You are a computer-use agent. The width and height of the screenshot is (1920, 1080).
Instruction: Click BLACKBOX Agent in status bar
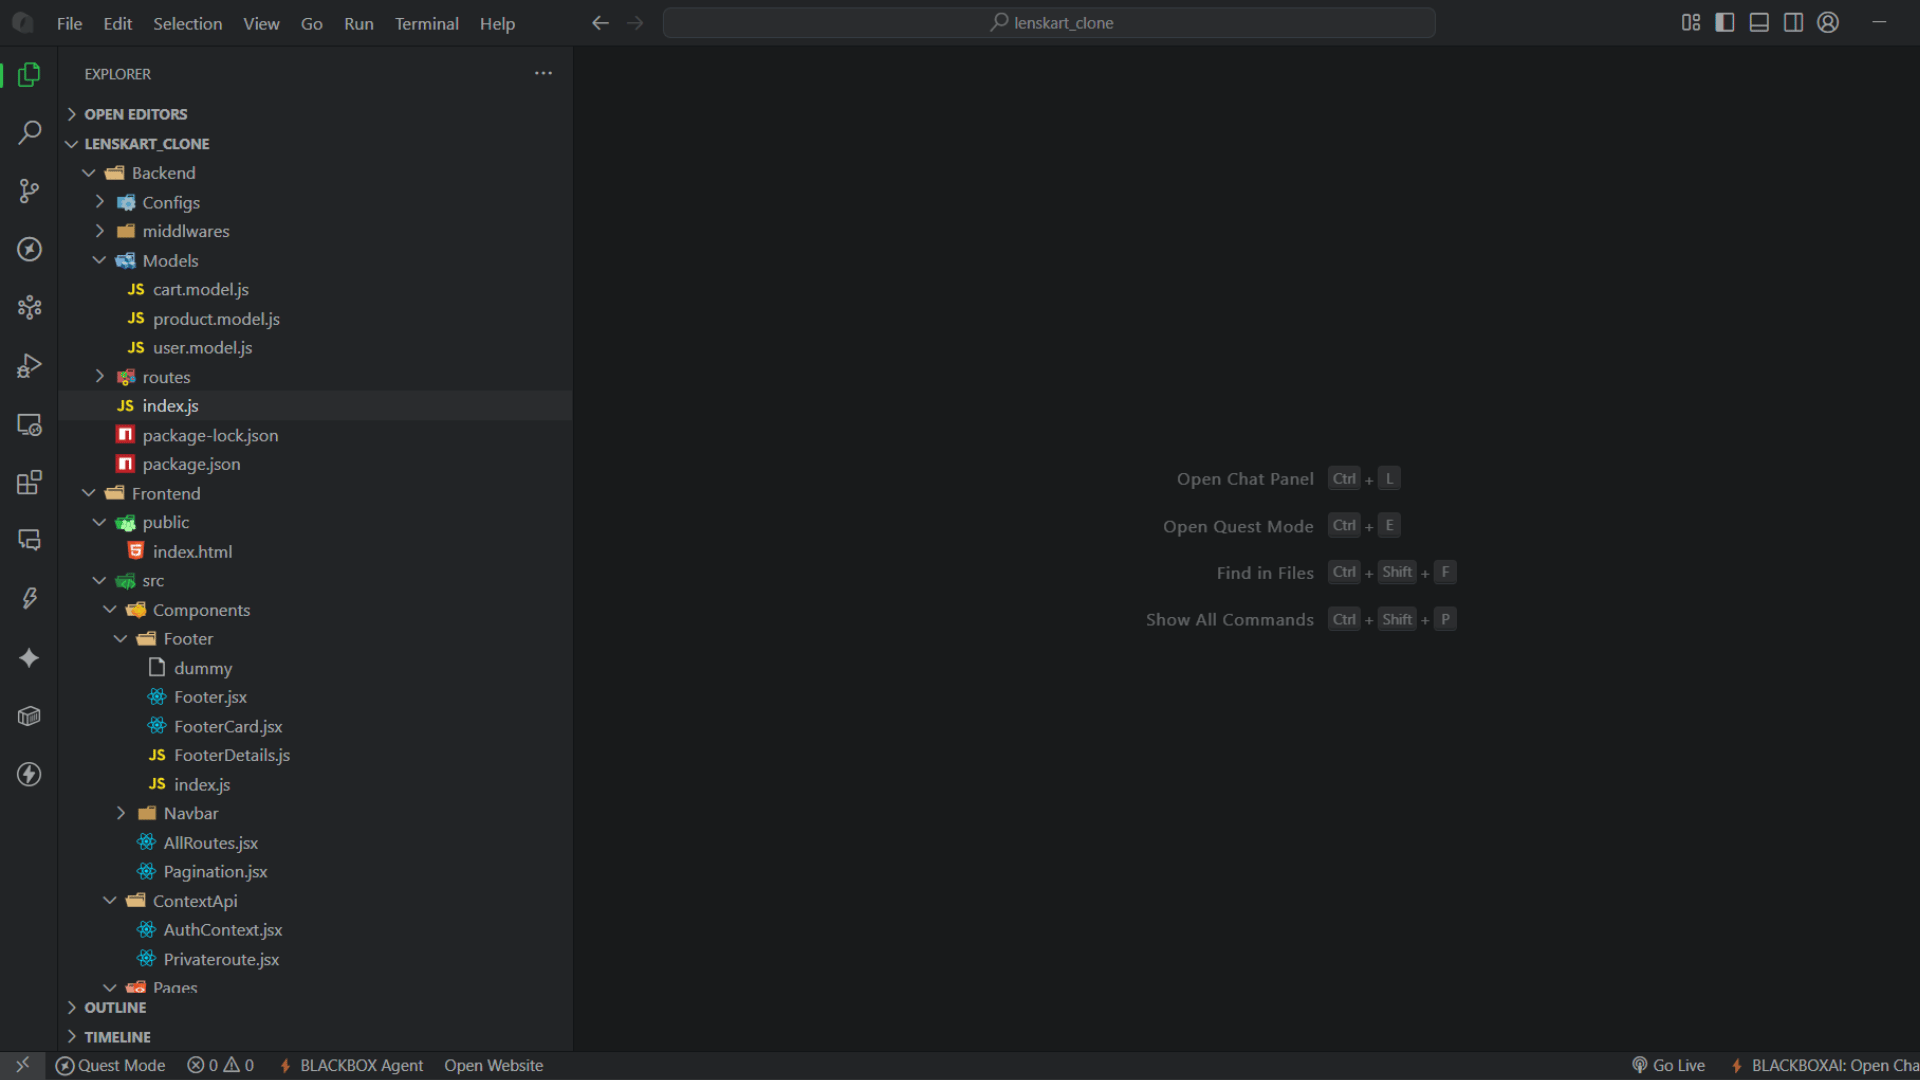coord(351,1065)
